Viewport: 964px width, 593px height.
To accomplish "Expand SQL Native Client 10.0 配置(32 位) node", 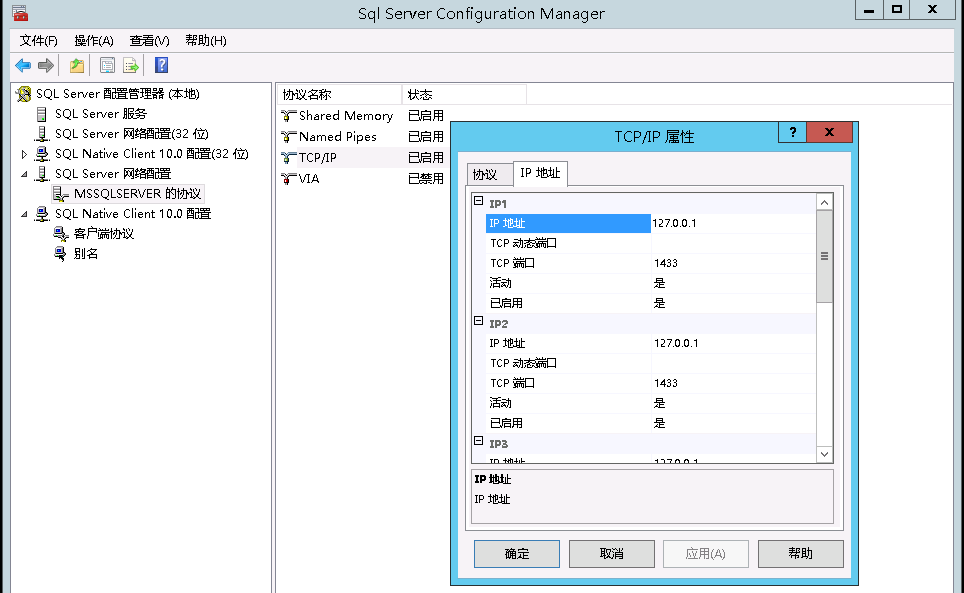I will (24, 154).
